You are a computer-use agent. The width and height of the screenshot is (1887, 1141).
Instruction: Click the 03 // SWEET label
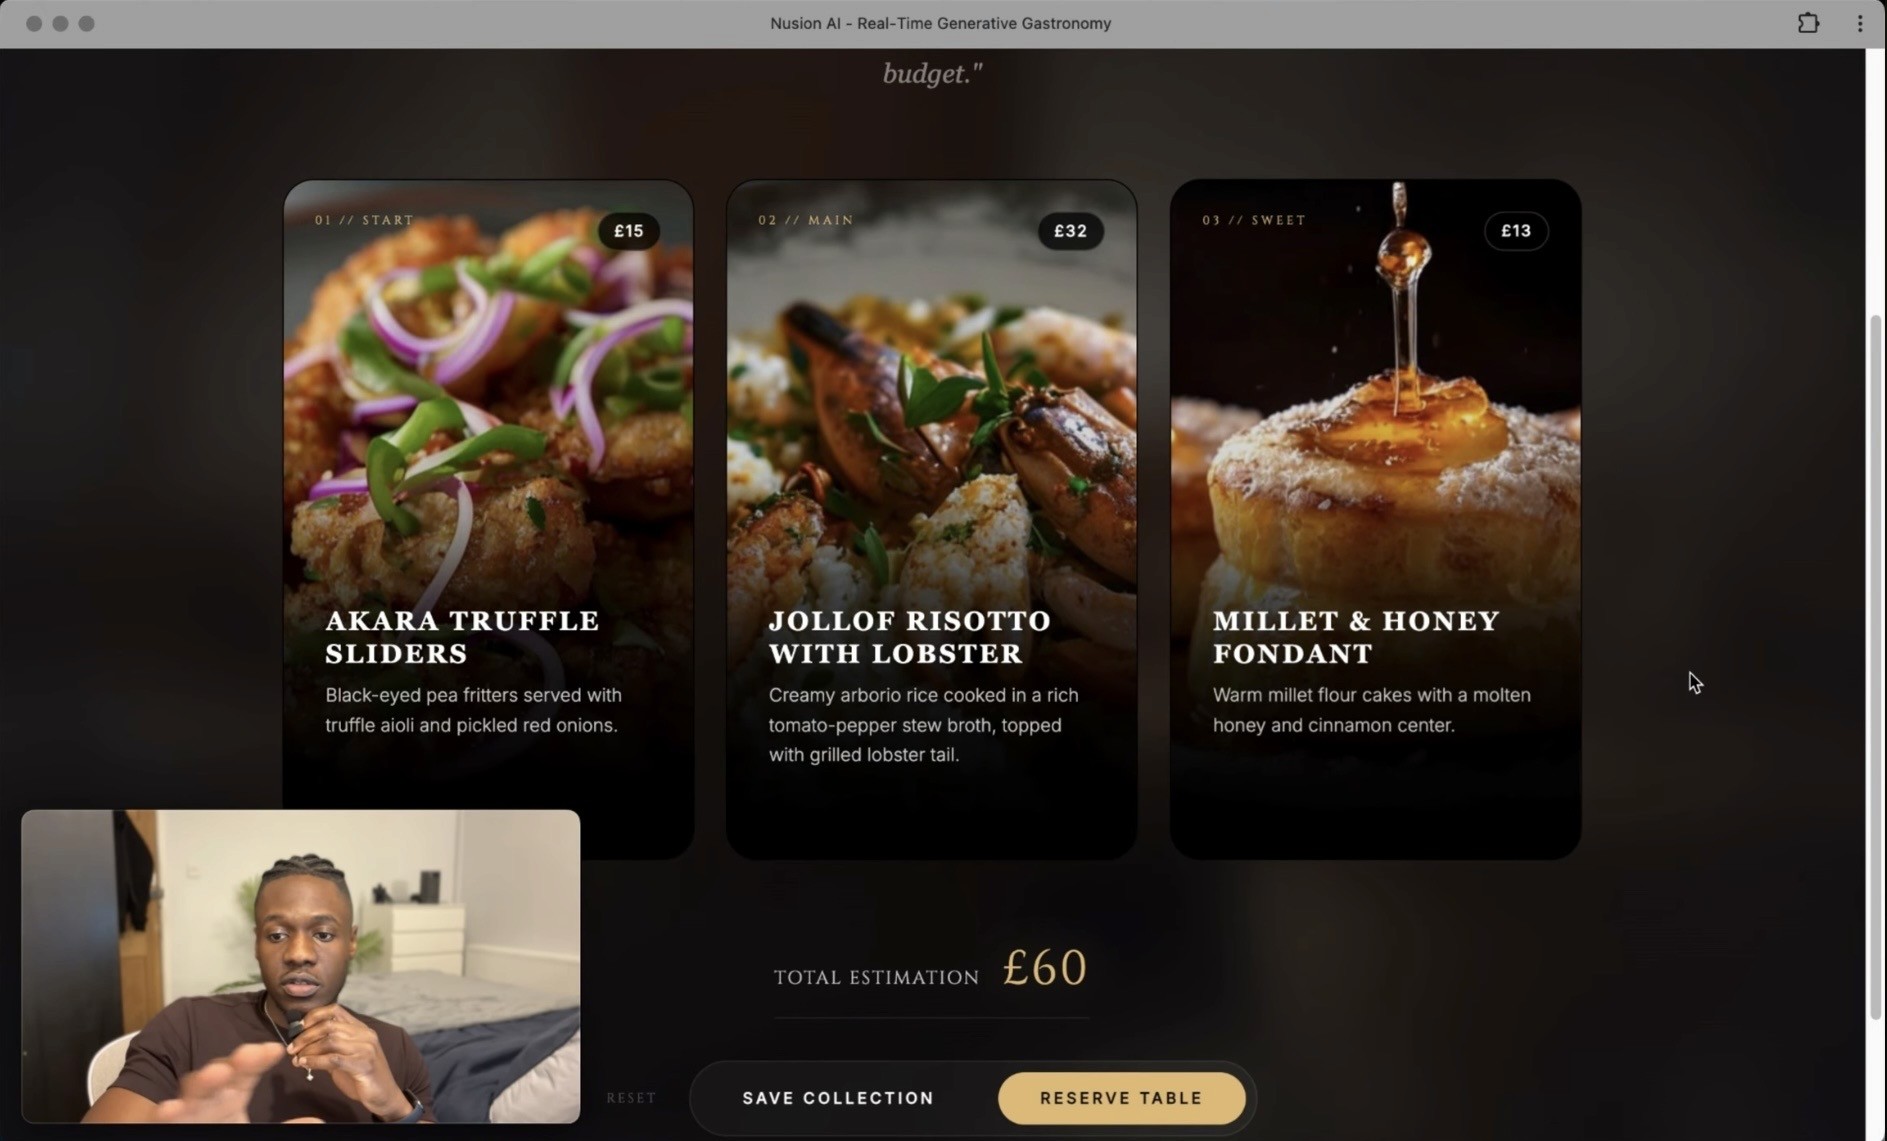point(1254,220)
